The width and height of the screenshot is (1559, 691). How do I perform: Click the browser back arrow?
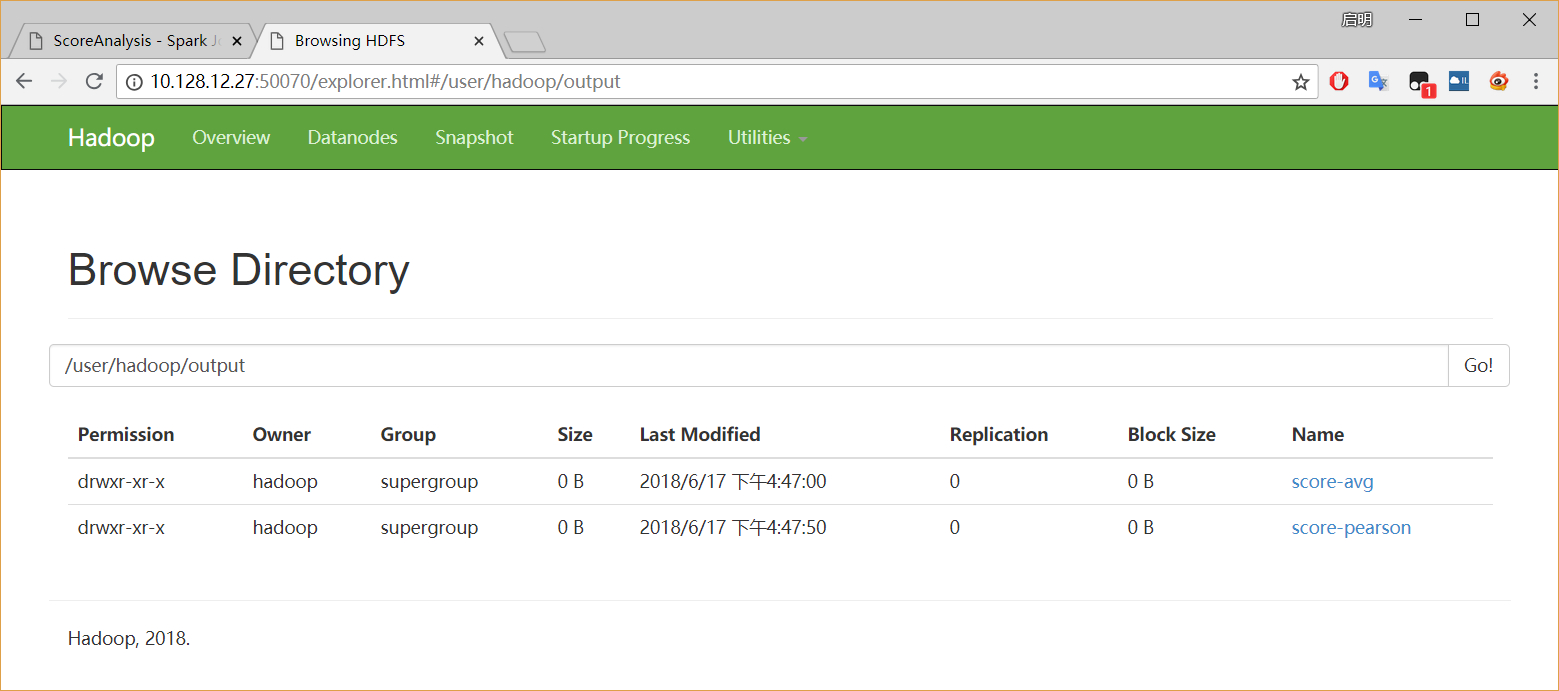(x=24, y=82)
